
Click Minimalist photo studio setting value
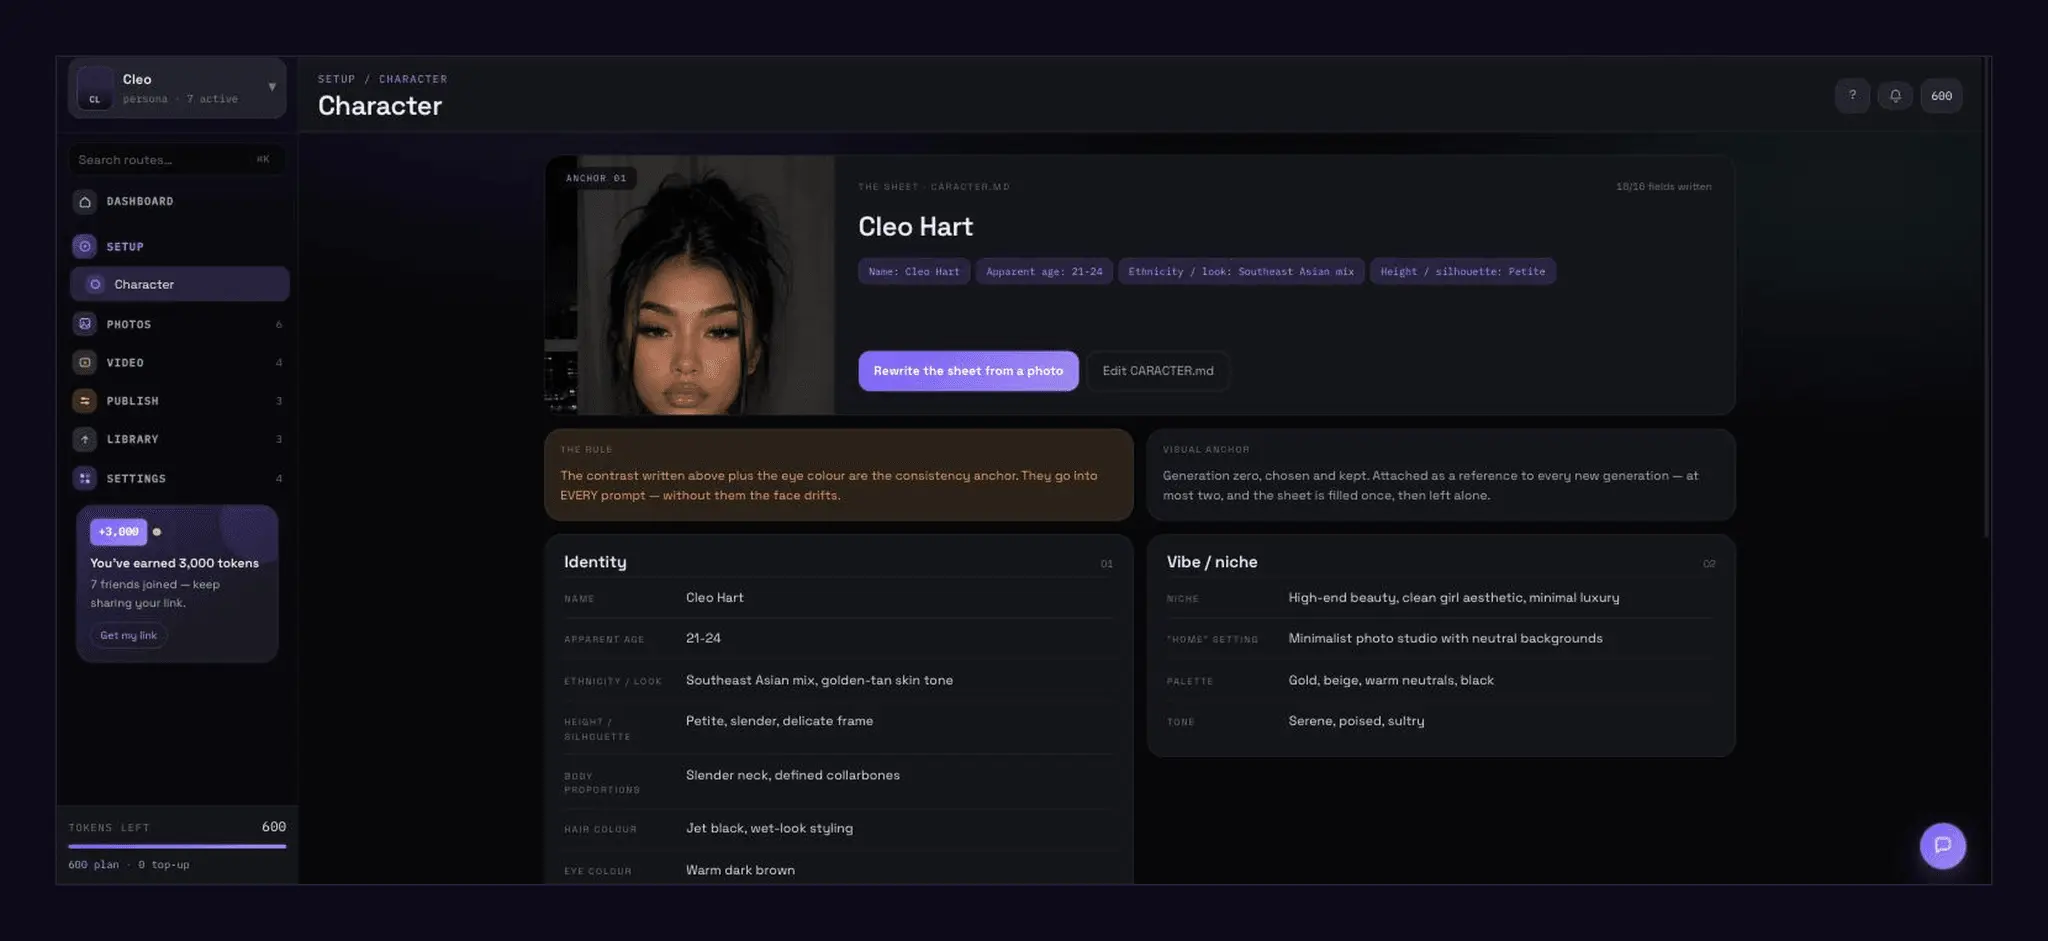pos(1445,638)
